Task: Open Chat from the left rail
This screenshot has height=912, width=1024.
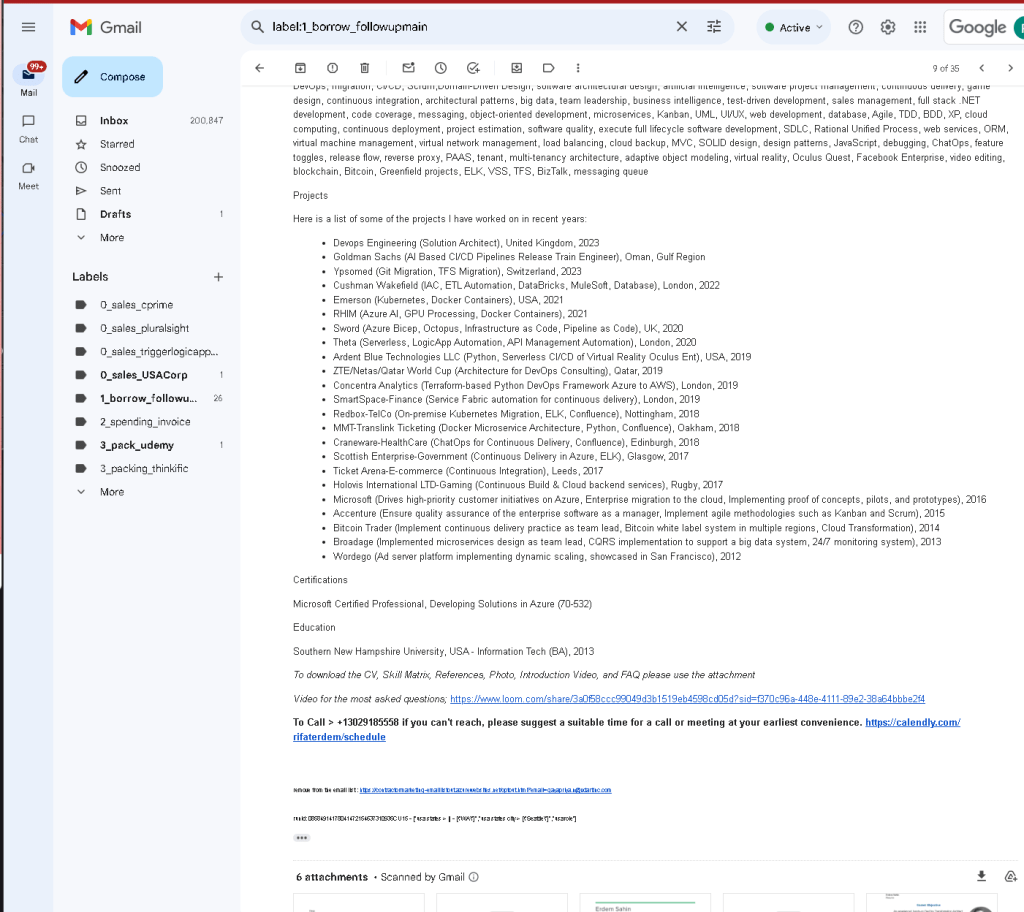Action: 28,129
